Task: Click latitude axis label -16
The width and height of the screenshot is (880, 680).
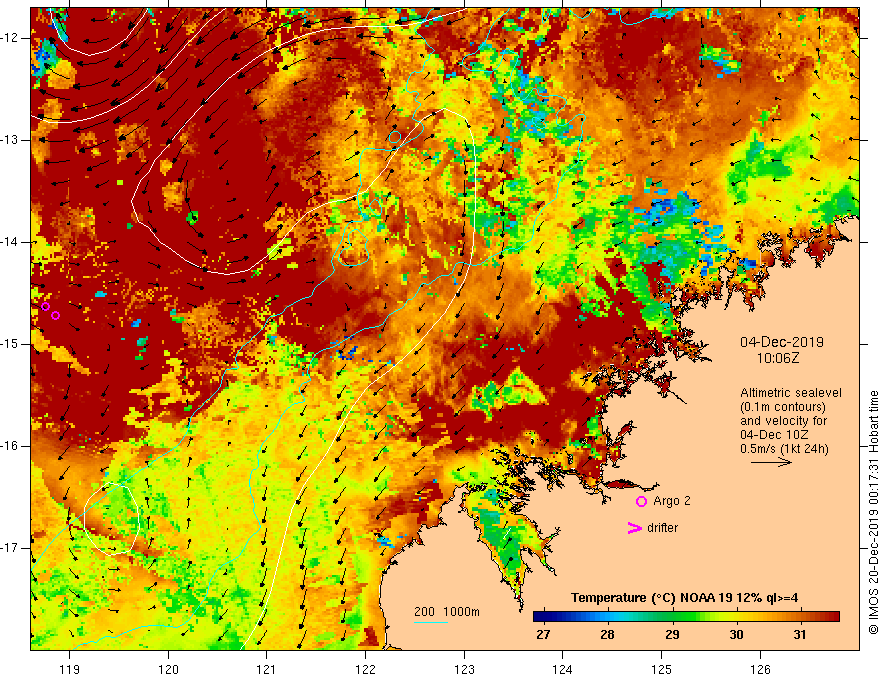Action: click(10, 446)
